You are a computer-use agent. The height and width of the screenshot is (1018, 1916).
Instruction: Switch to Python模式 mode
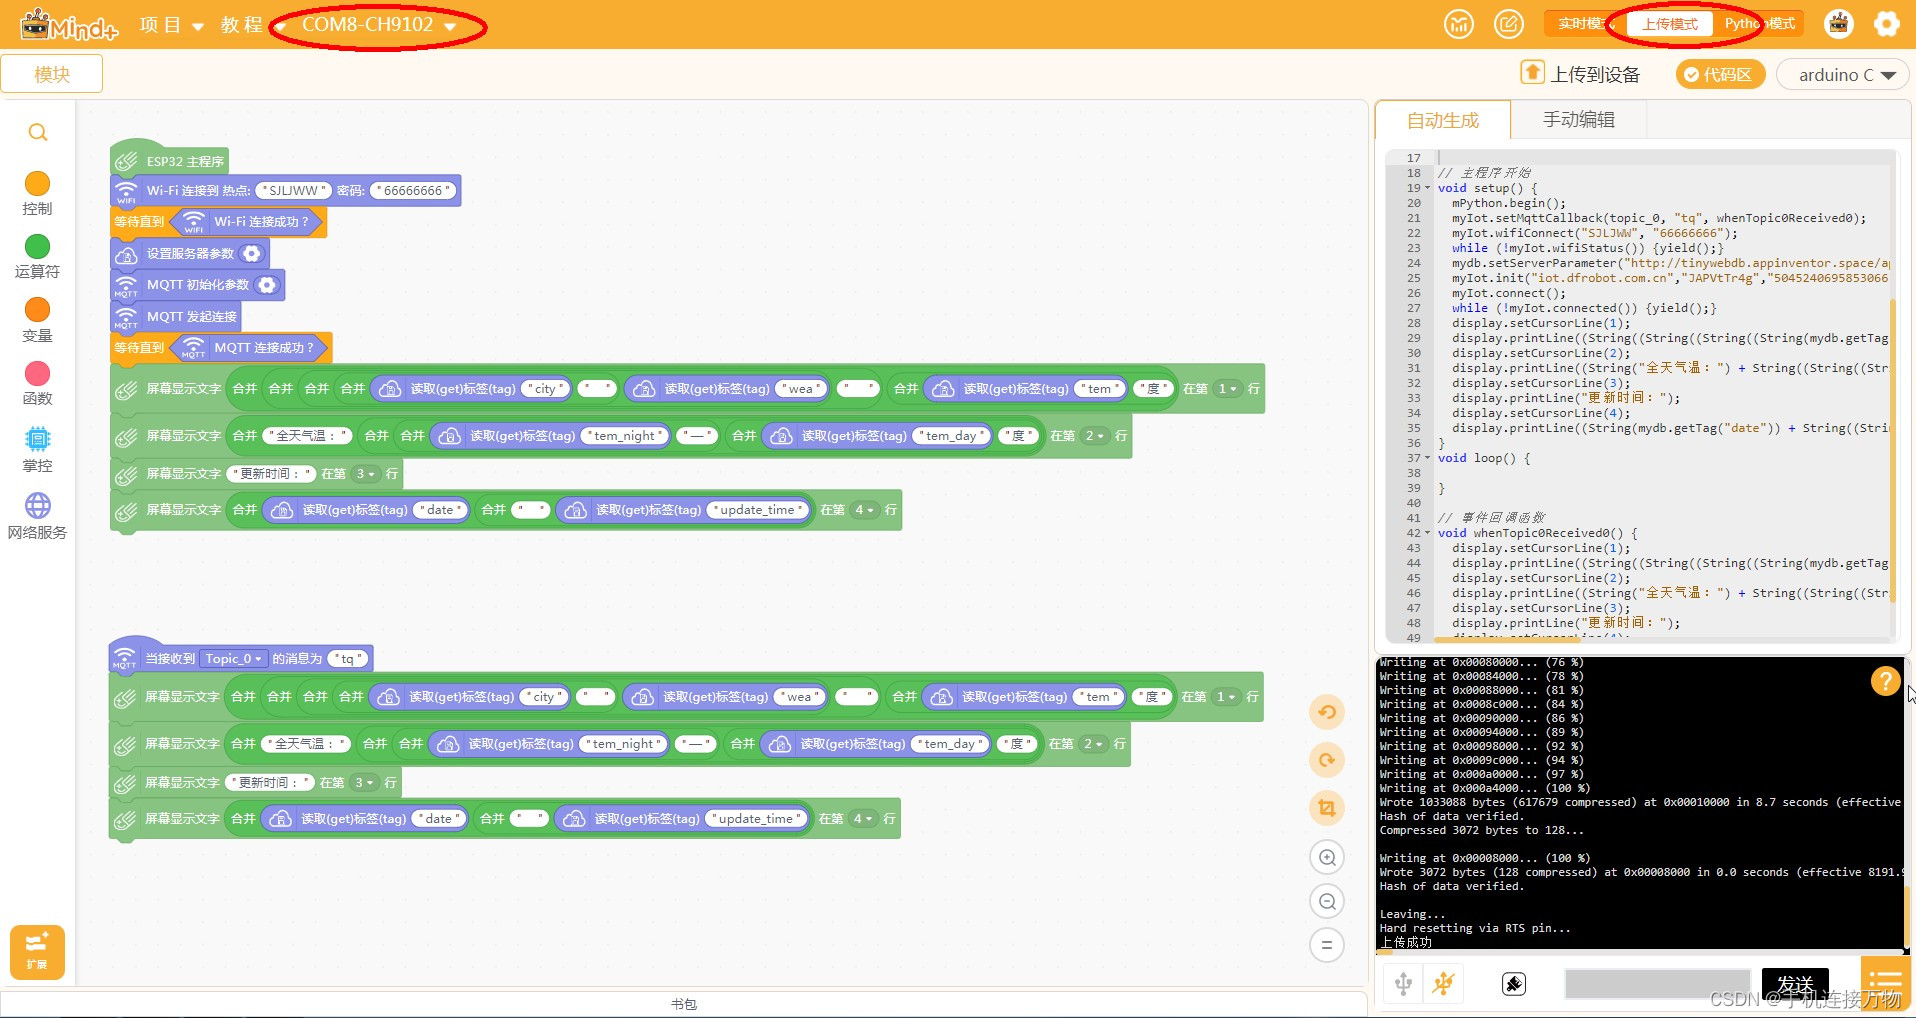[x=1759, y=24]
